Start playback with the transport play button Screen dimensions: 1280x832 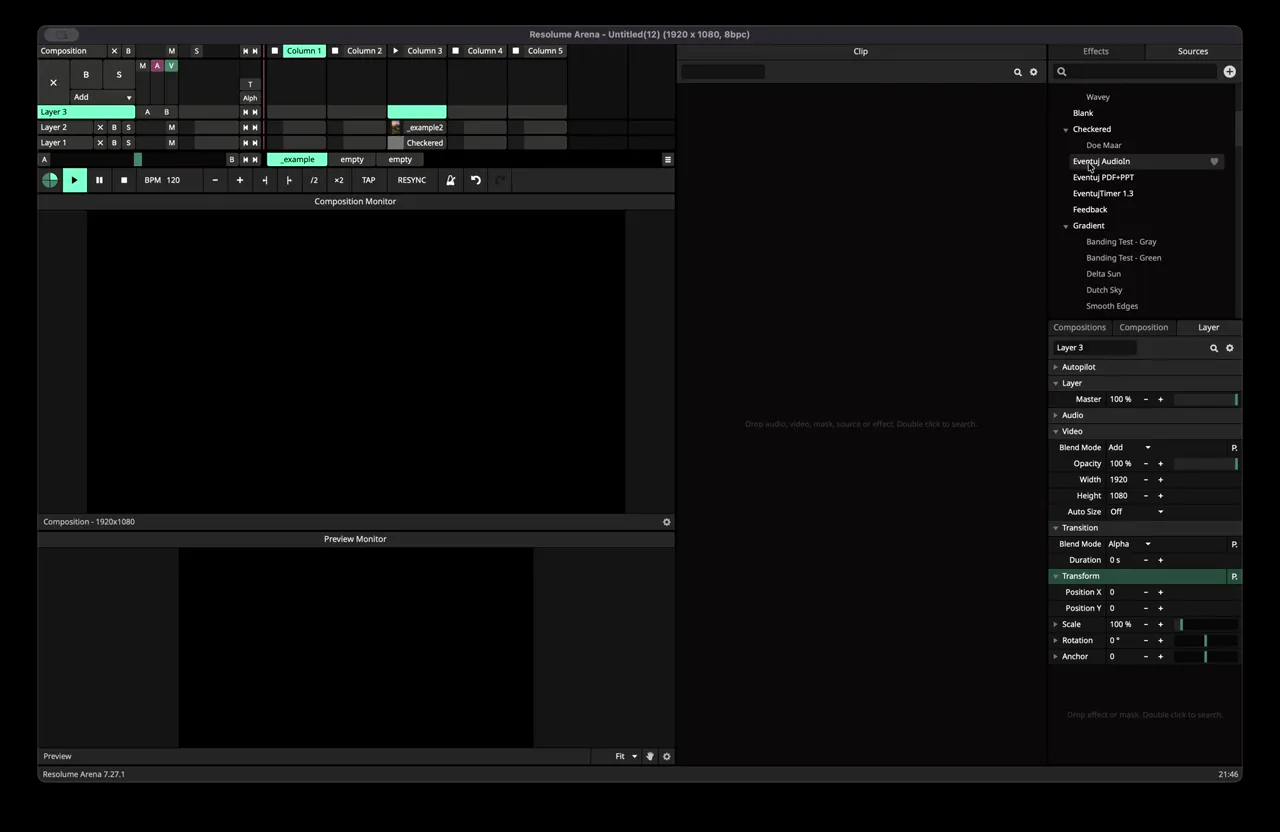(x=74, y=180)
